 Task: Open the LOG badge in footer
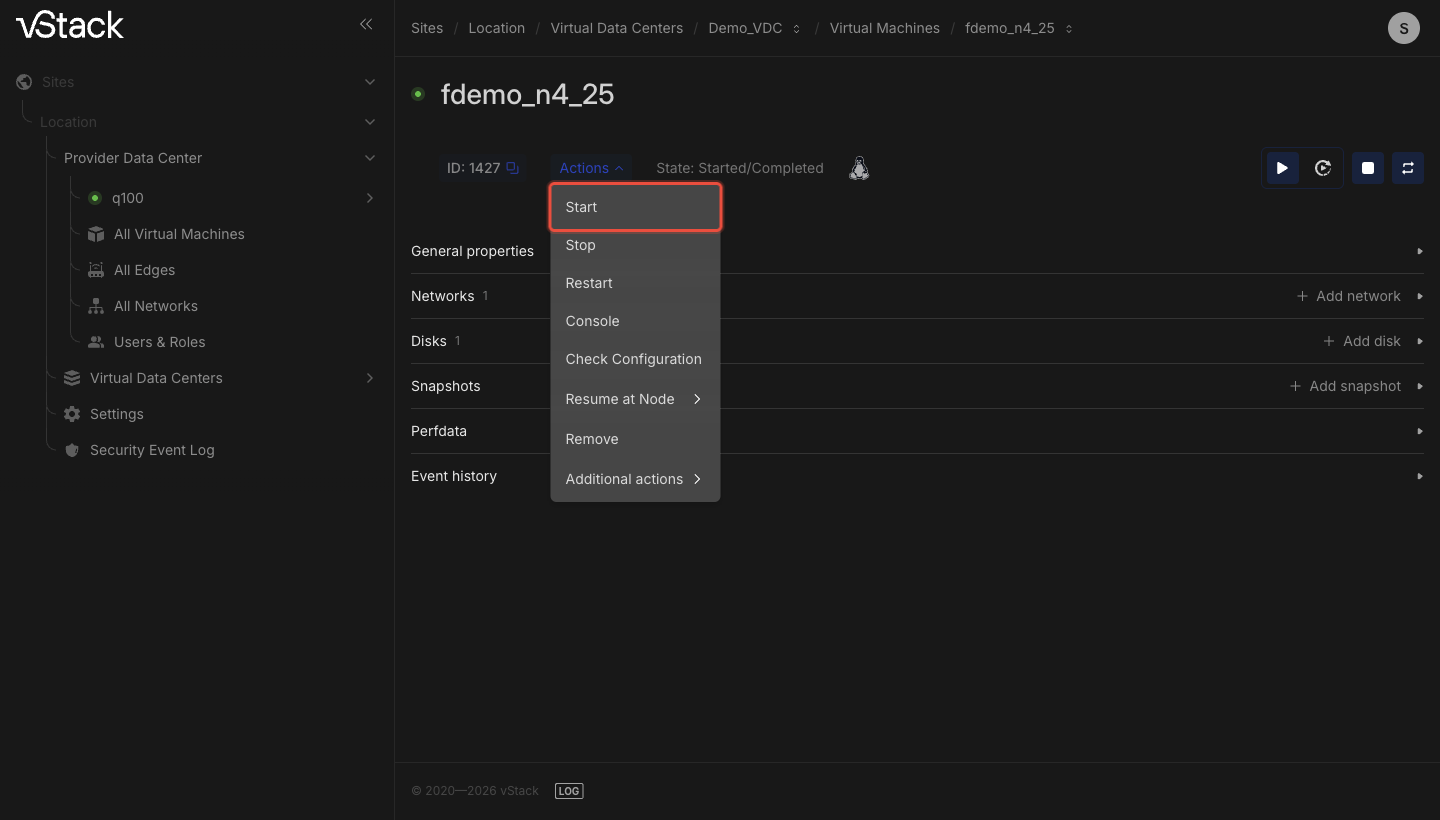pos(569,791)
